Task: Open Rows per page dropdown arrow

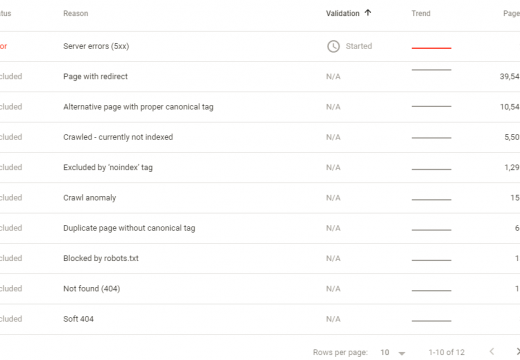Action: pyautogui.click(x=402, y=353)
